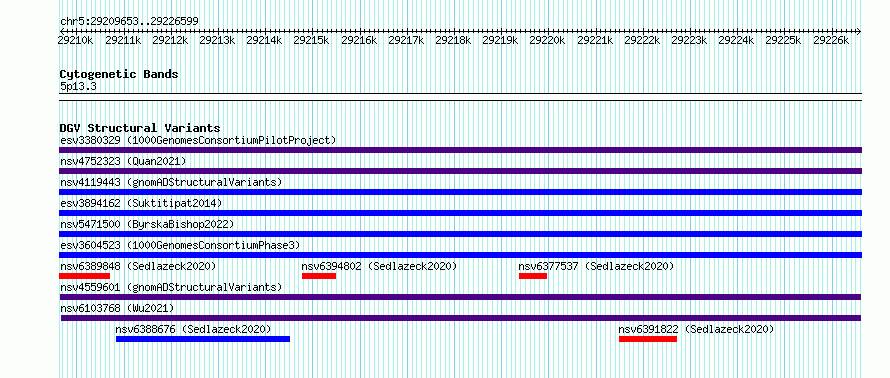Click the 29216k ruler tick label

coord(359,40)
